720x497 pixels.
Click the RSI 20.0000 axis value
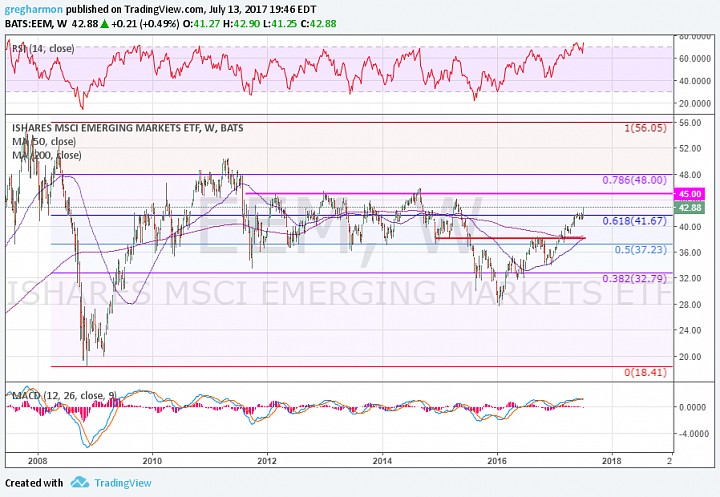pos(695,103)
